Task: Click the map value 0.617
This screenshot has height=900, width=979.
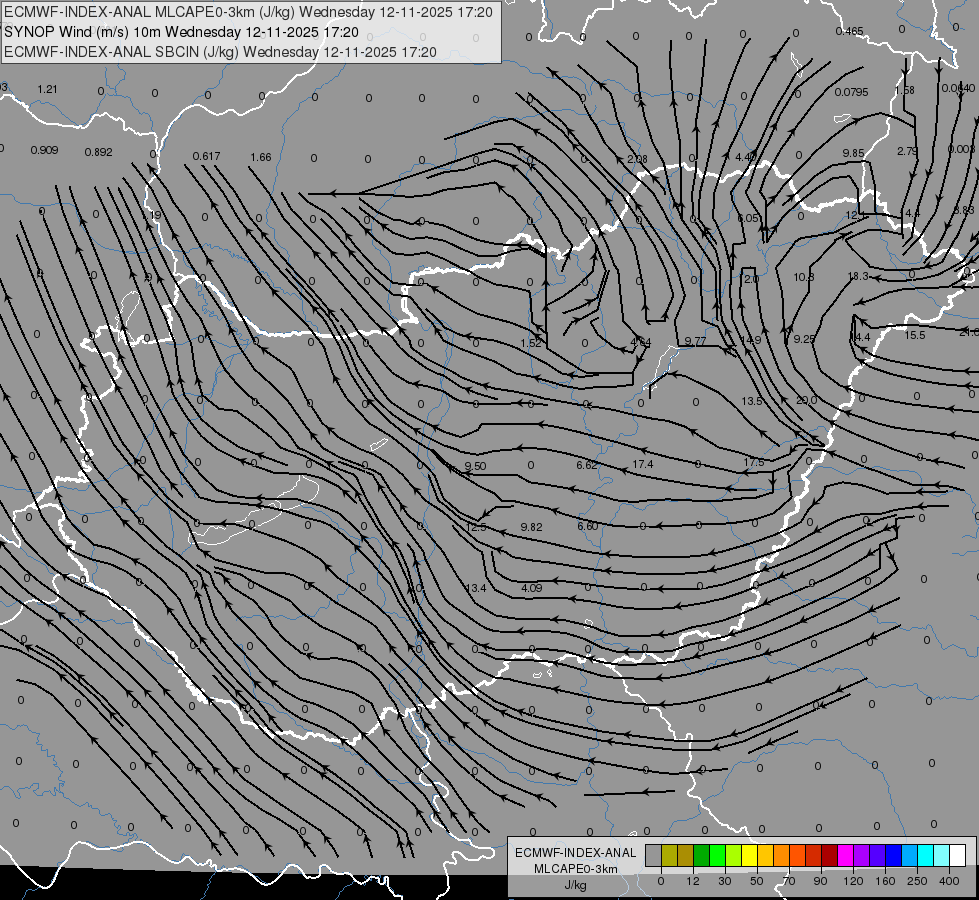Action: [207, 156]
